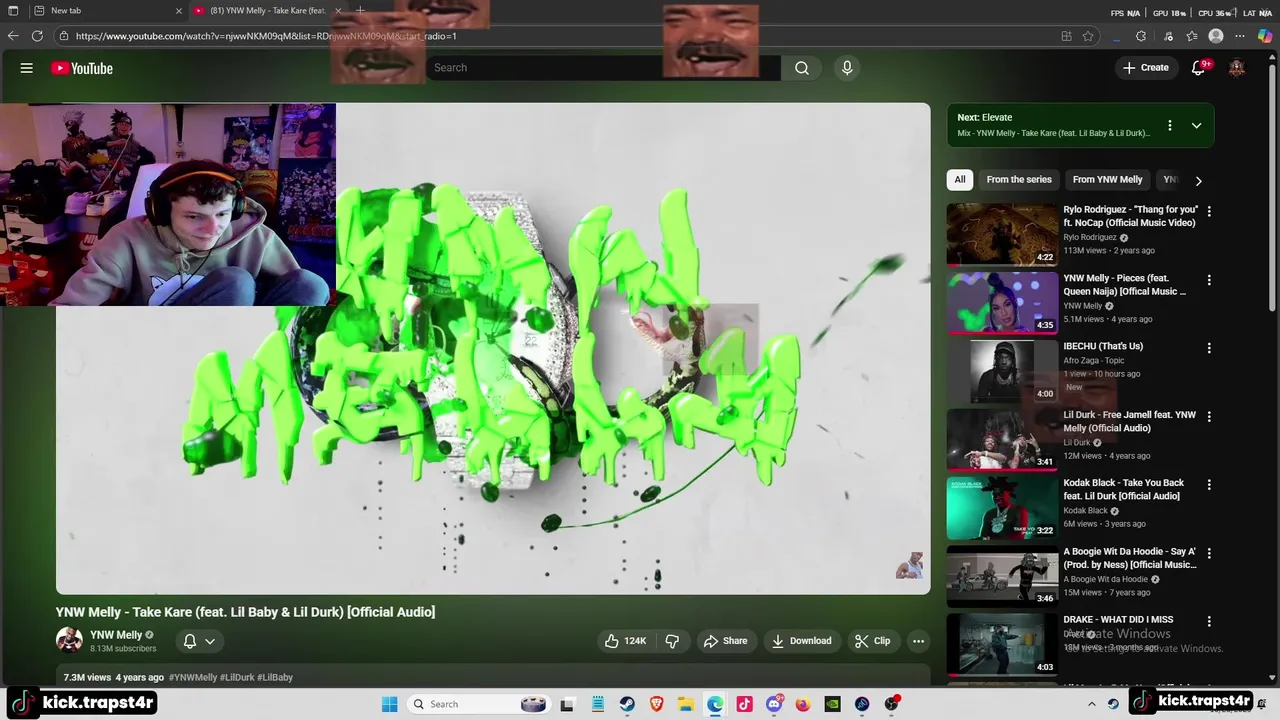Close the New tab browser tab
The height and width of the screenshot is (720, 1280).
point(179,11)
